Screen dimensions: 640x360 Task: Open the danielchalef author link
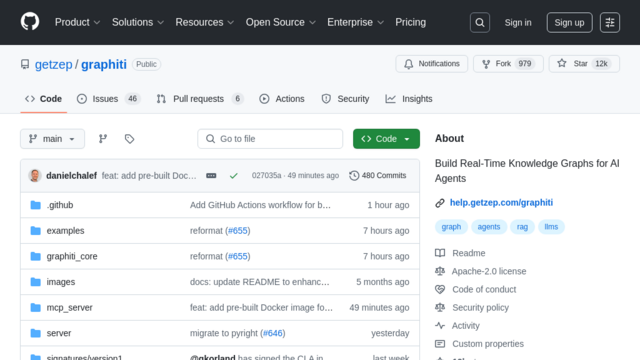(71, 176)
